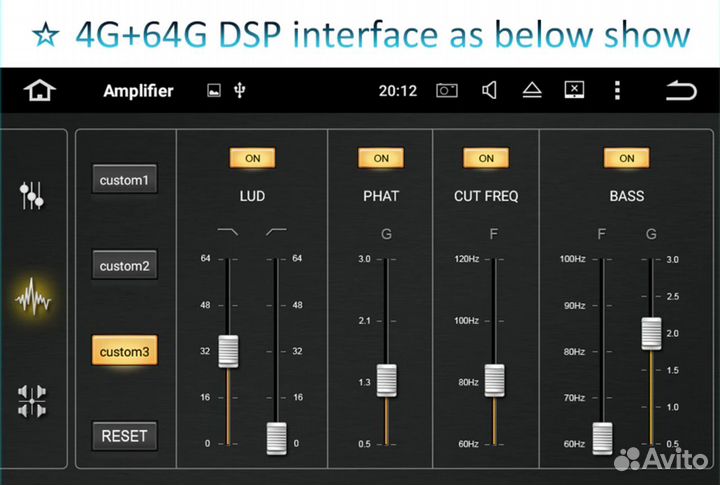
Task: Choose the custom3 preset
Action: pyautogui.click(x=124, y=352)
